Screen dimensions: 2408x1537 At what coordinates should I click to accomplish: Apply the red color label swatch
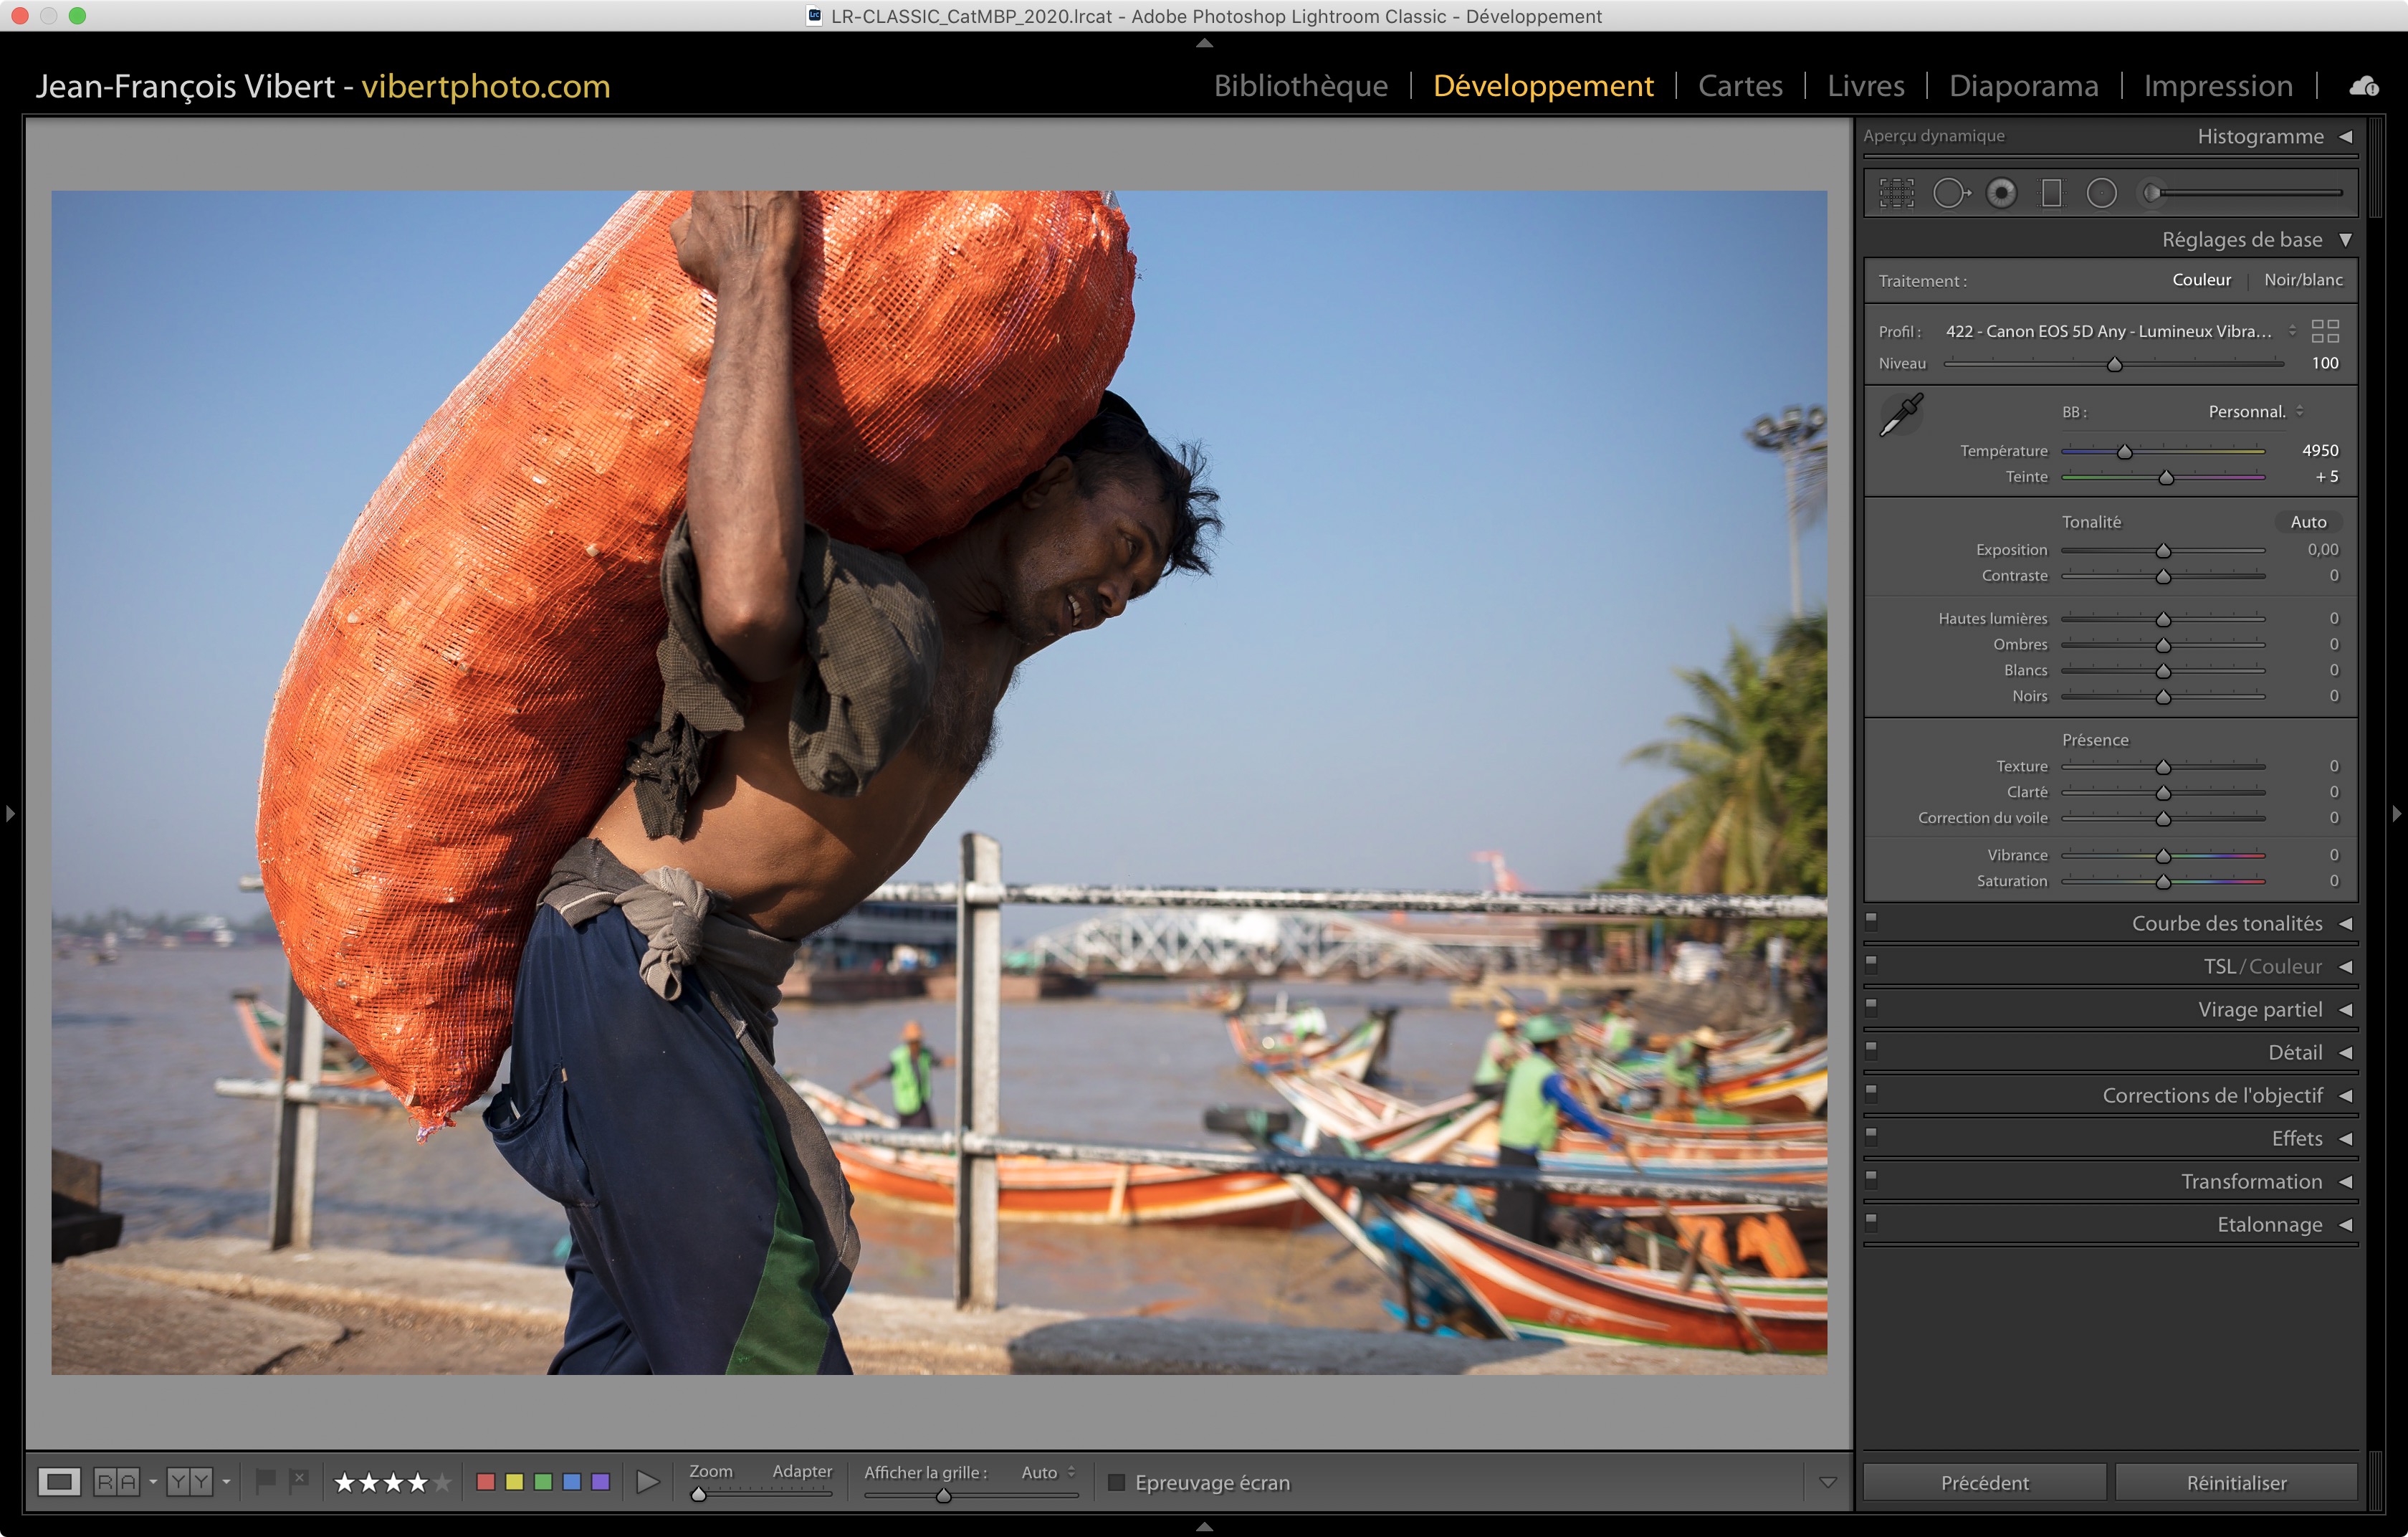click(x=486, y=1482)
